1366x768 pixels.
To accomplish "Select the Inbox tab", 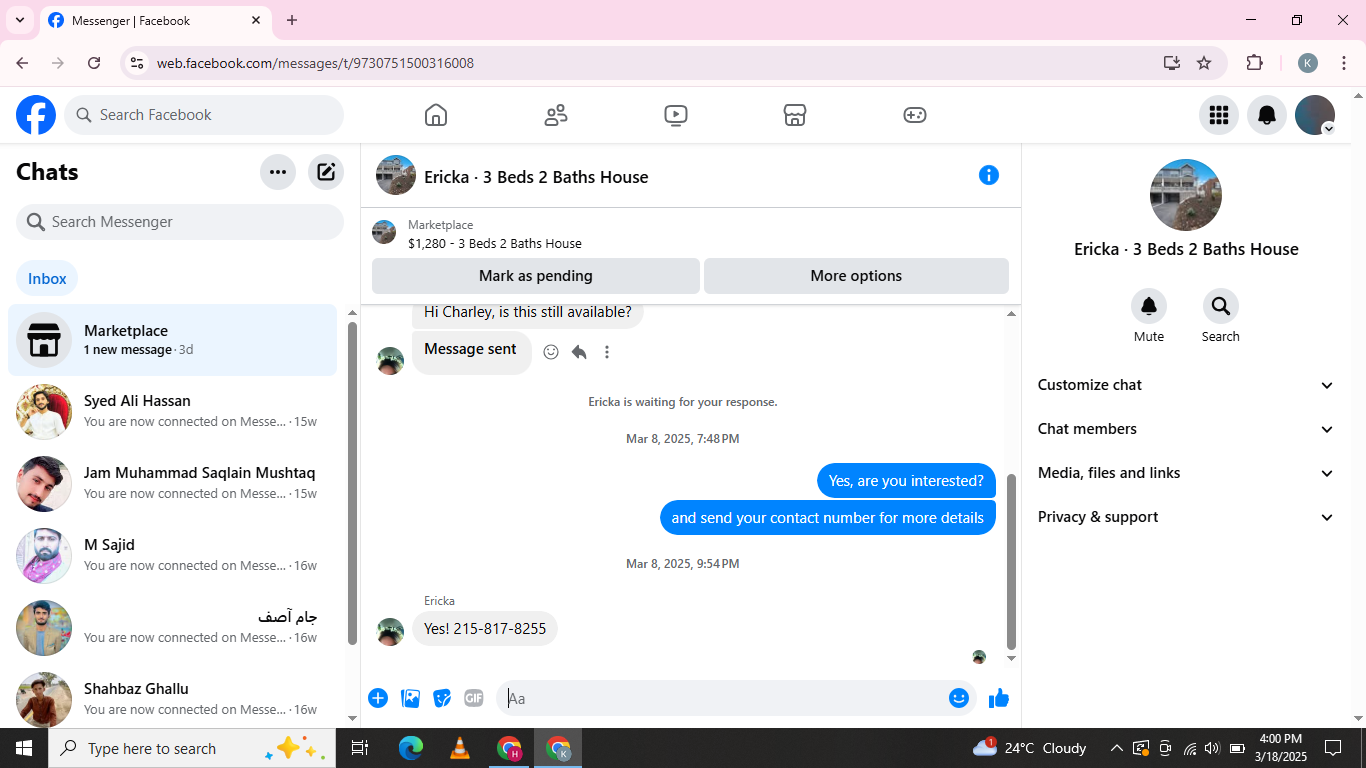I will 47,279.
